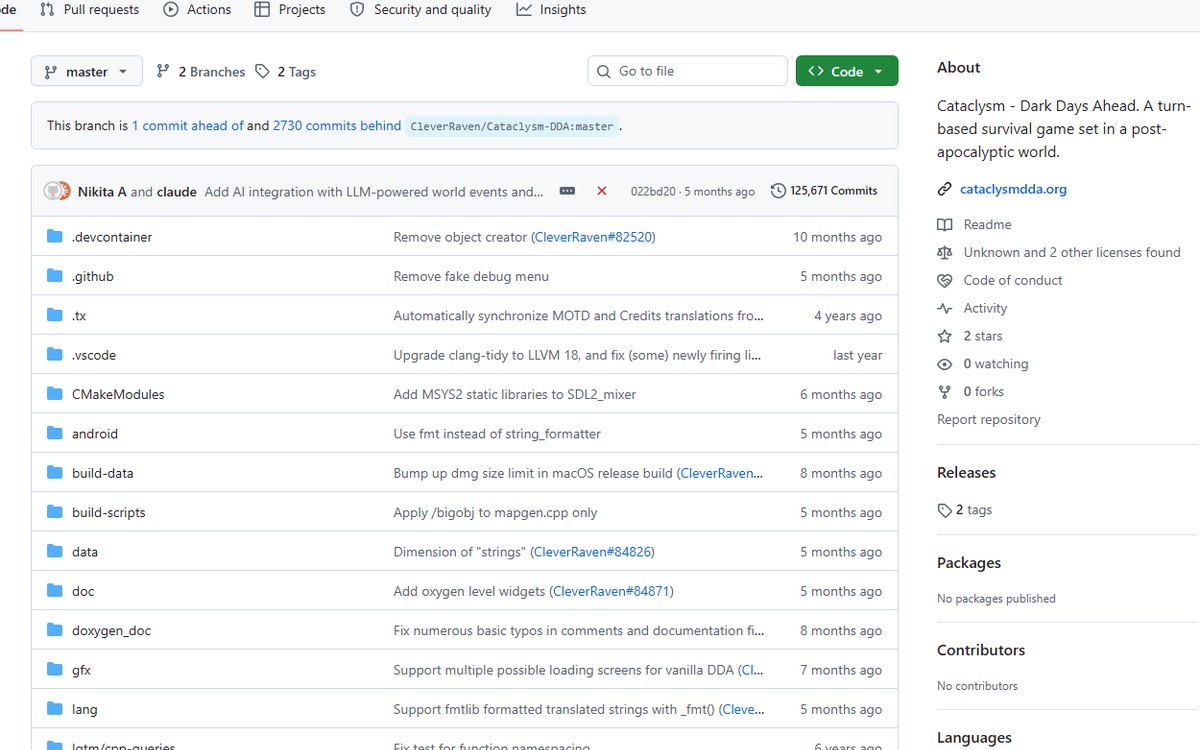Open the master branch dropdown
The image size is (1200, 750).
point(87,72)
